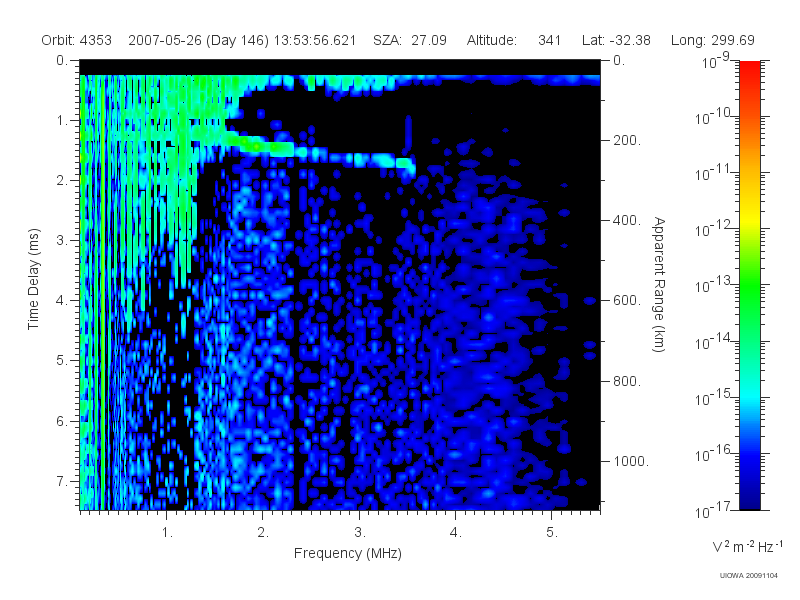Click the 'V2 m-2 Hz-1' units label
This screenshot has height=600, width=800.
pyautogui.click(x=748, y=546)
